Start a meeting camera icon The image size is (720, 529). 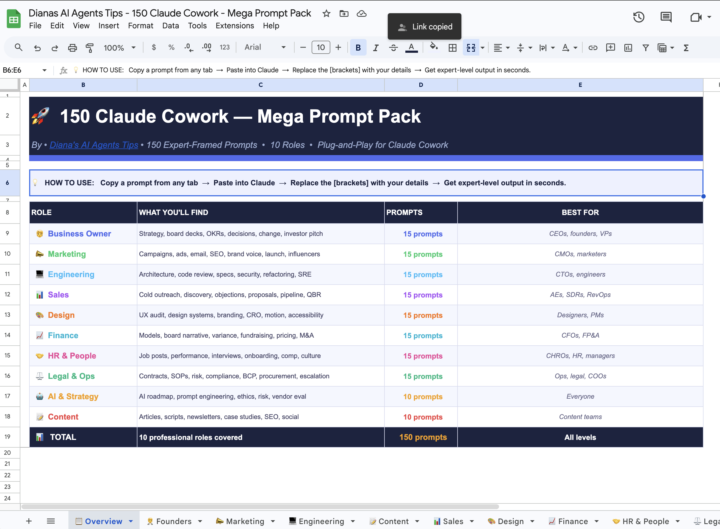click(x=696, y=17)
